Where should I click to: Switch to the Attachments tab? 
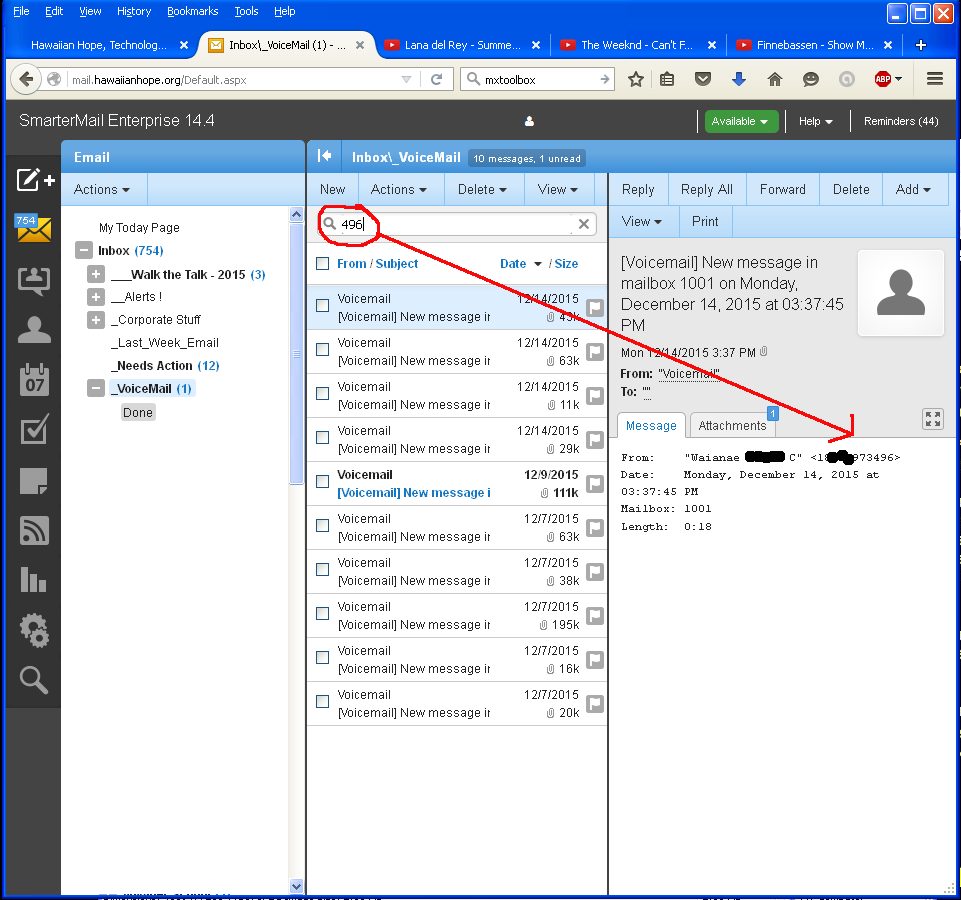tap(732, 425)
